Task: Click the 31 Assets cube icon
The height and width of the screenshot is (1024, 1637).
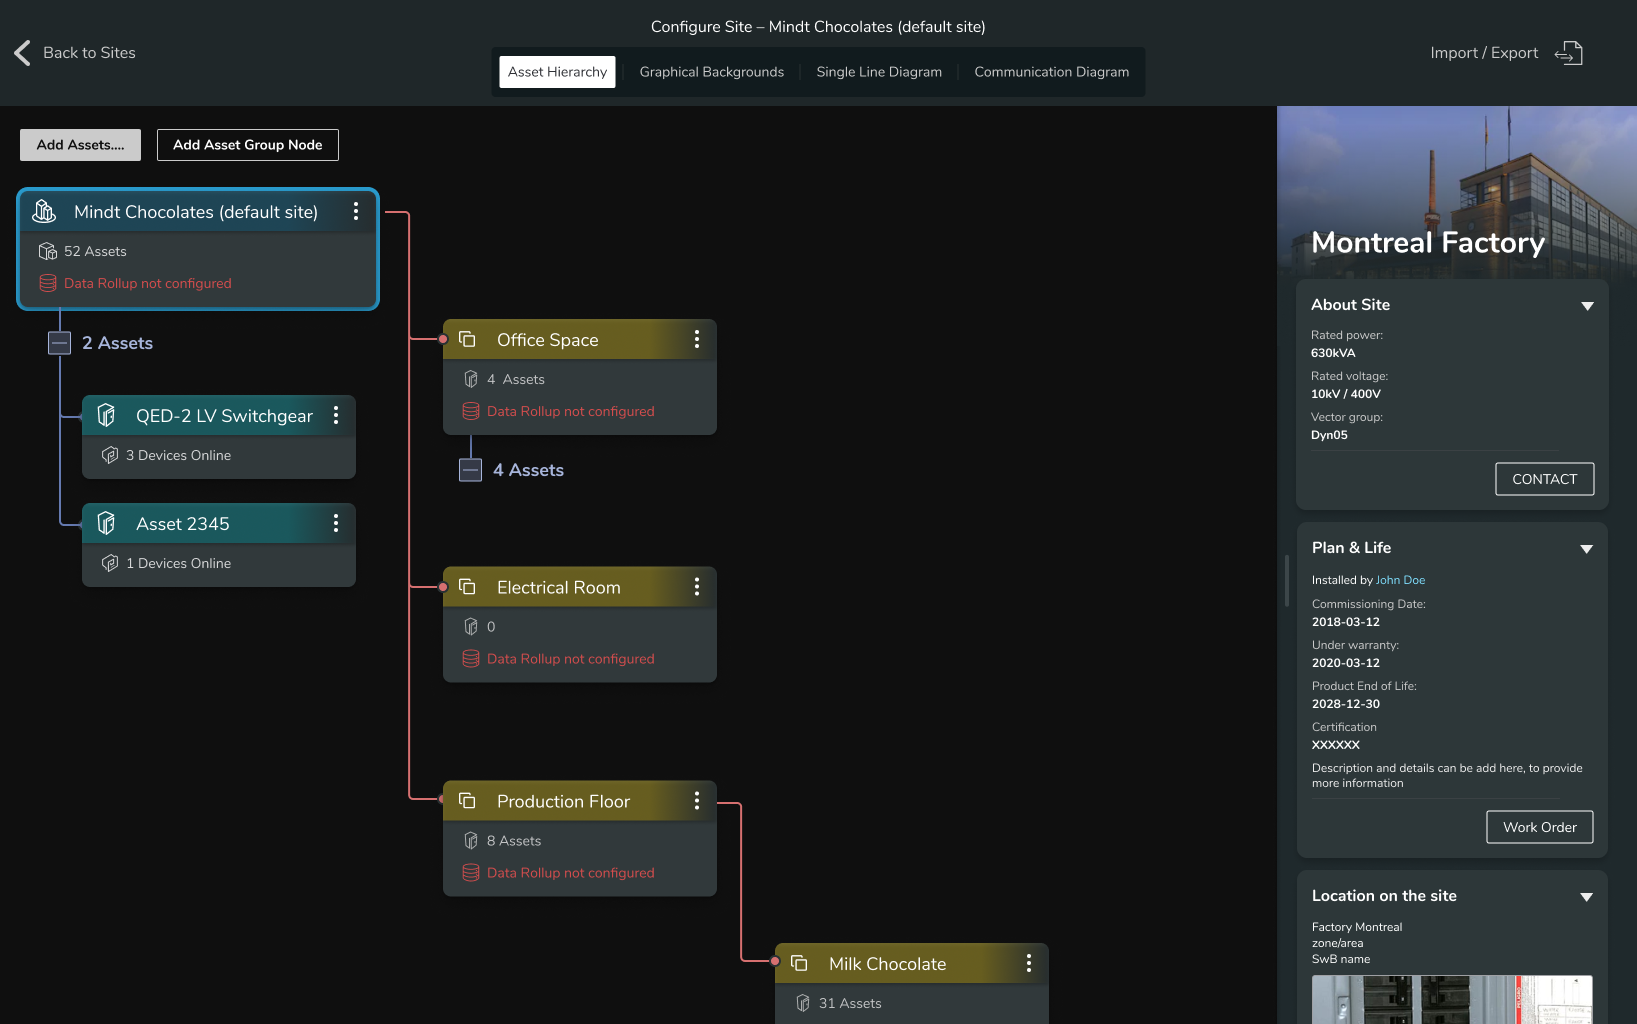Action: (x=803, y=1003)
